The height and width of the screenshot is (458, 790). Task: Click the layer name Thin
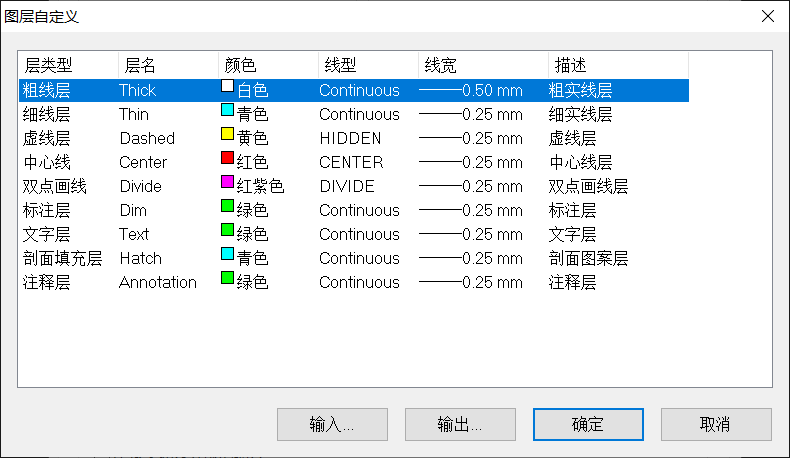(134, 114)
